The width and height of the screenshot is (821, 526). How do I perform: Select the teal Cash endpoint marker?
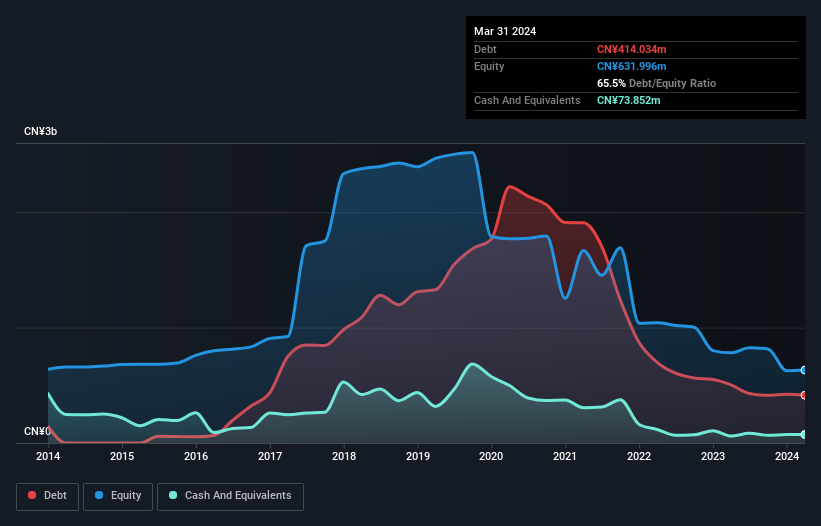(x=803, y=434)
